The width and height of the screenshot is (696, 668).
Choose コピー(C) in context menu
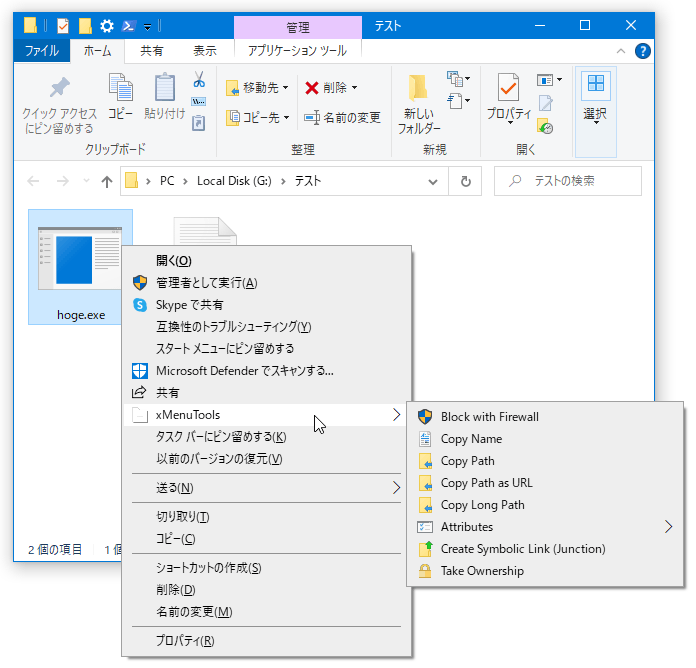[x=266, y=539]
